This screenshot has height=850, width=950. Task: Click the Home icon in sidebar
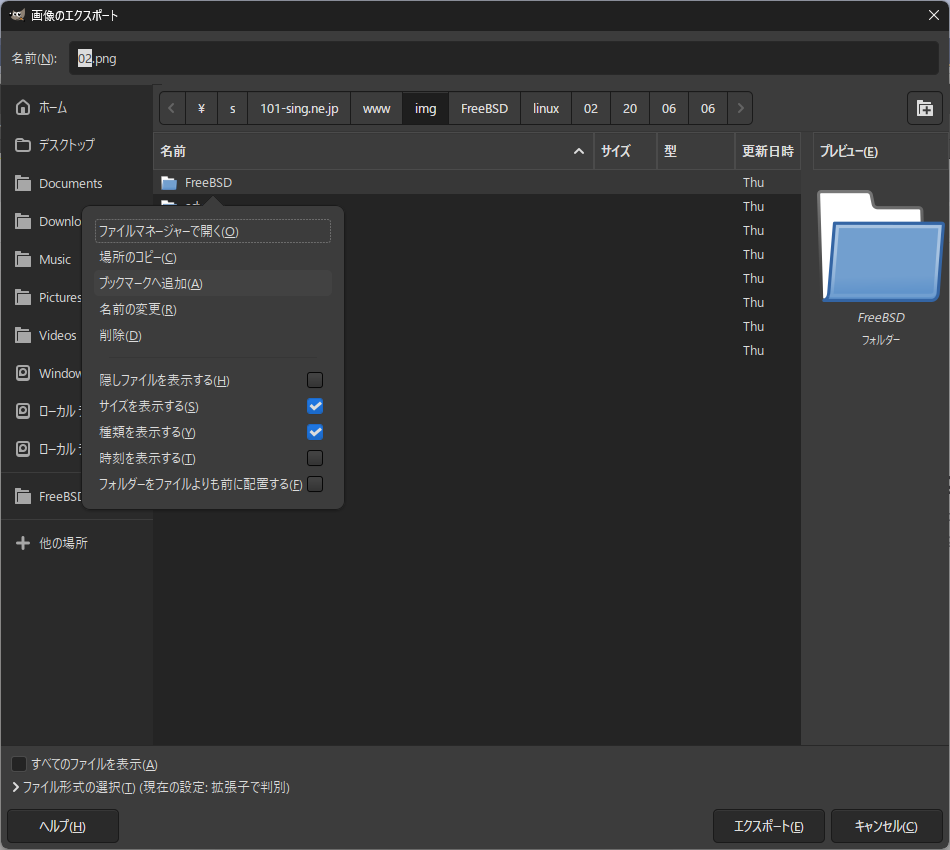(x=23, y=107)
